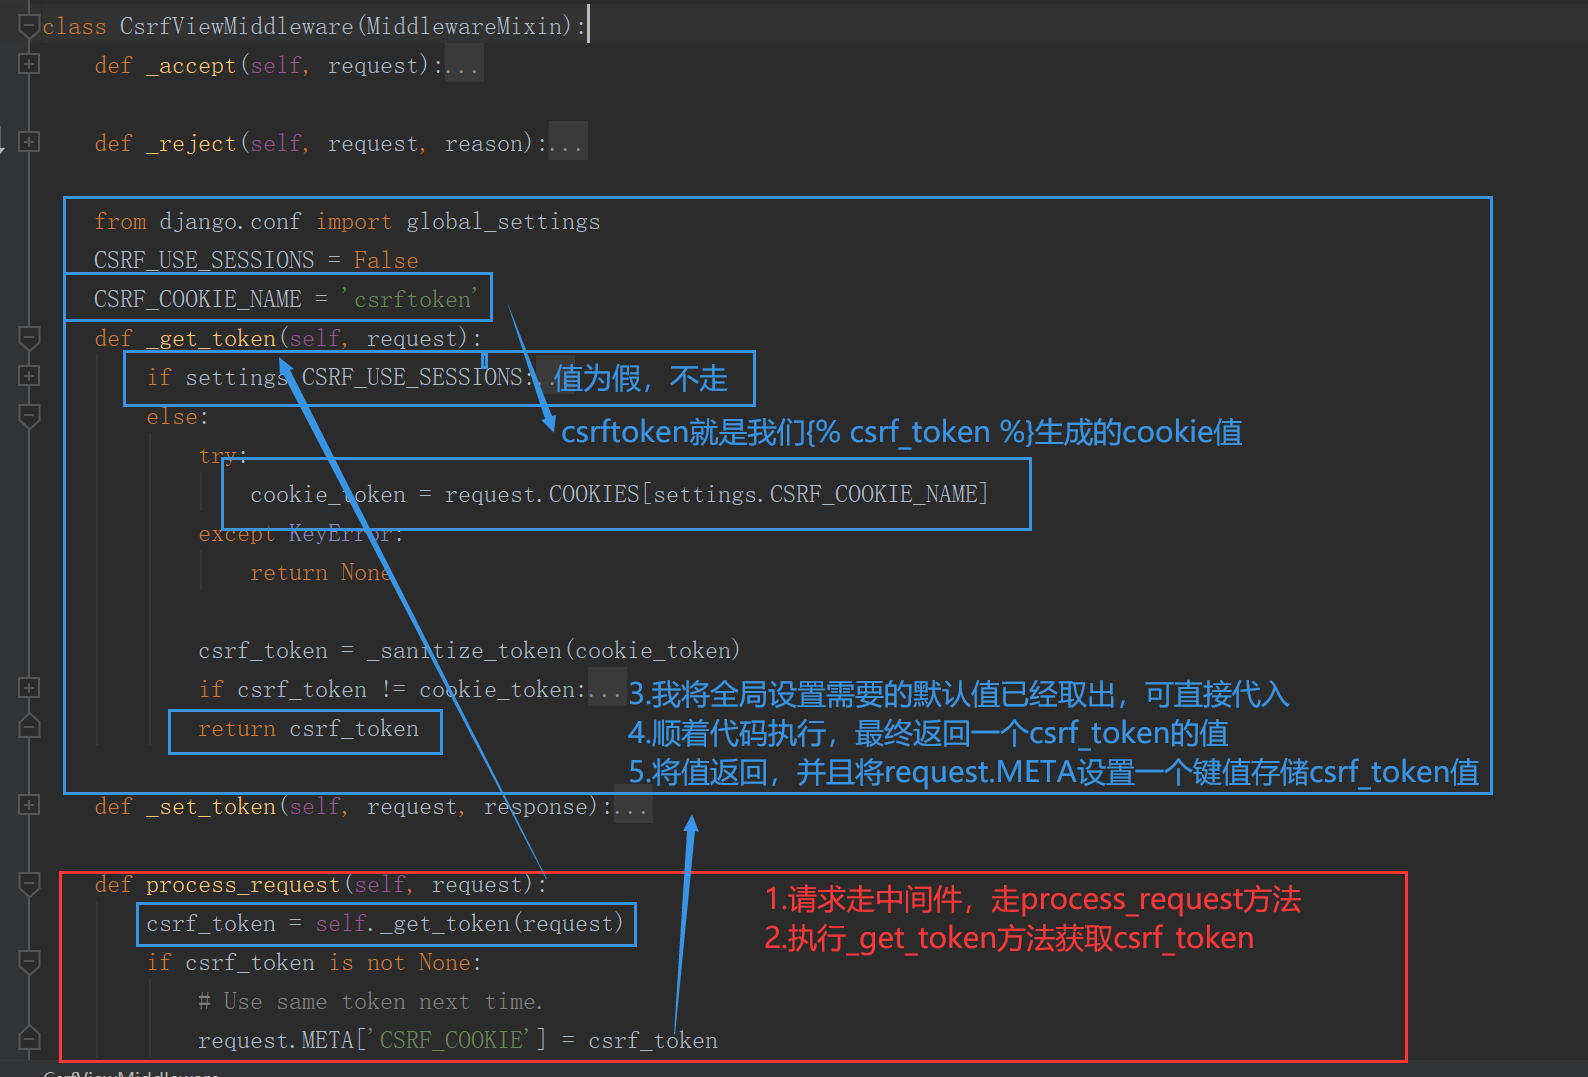Open the folded '...' placeholder after _reject signature

coord(567,143)
